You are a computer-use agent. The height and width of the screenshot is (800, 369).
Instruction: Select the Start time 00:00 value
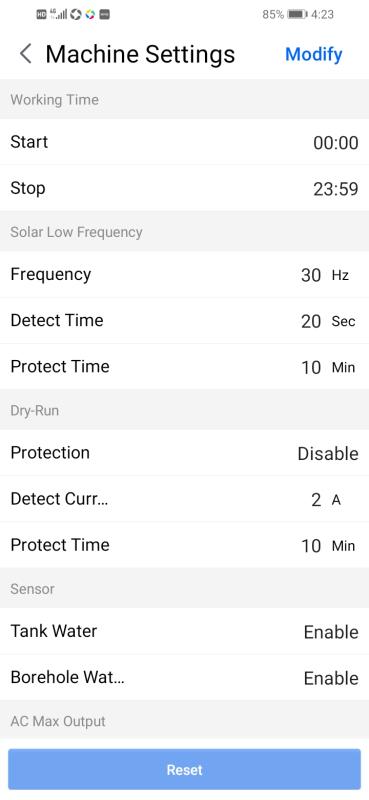[x=336, y=143]
